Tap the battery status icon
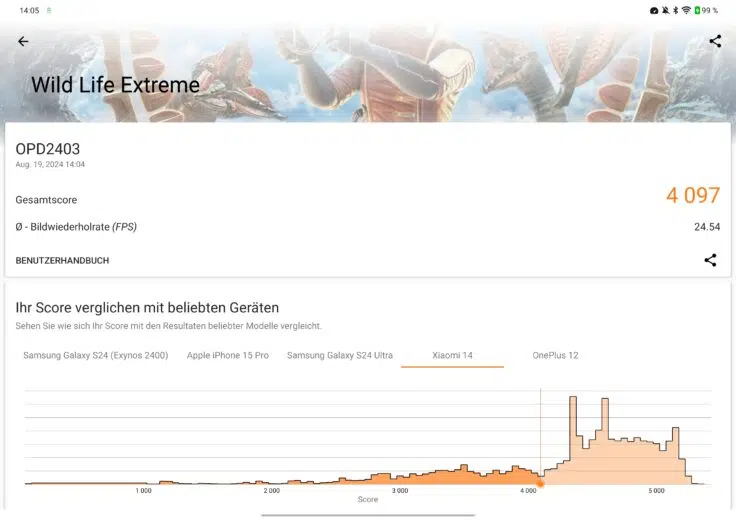This screenshot has height=520, width=736. pyautogui.click(x=698, y=10)
